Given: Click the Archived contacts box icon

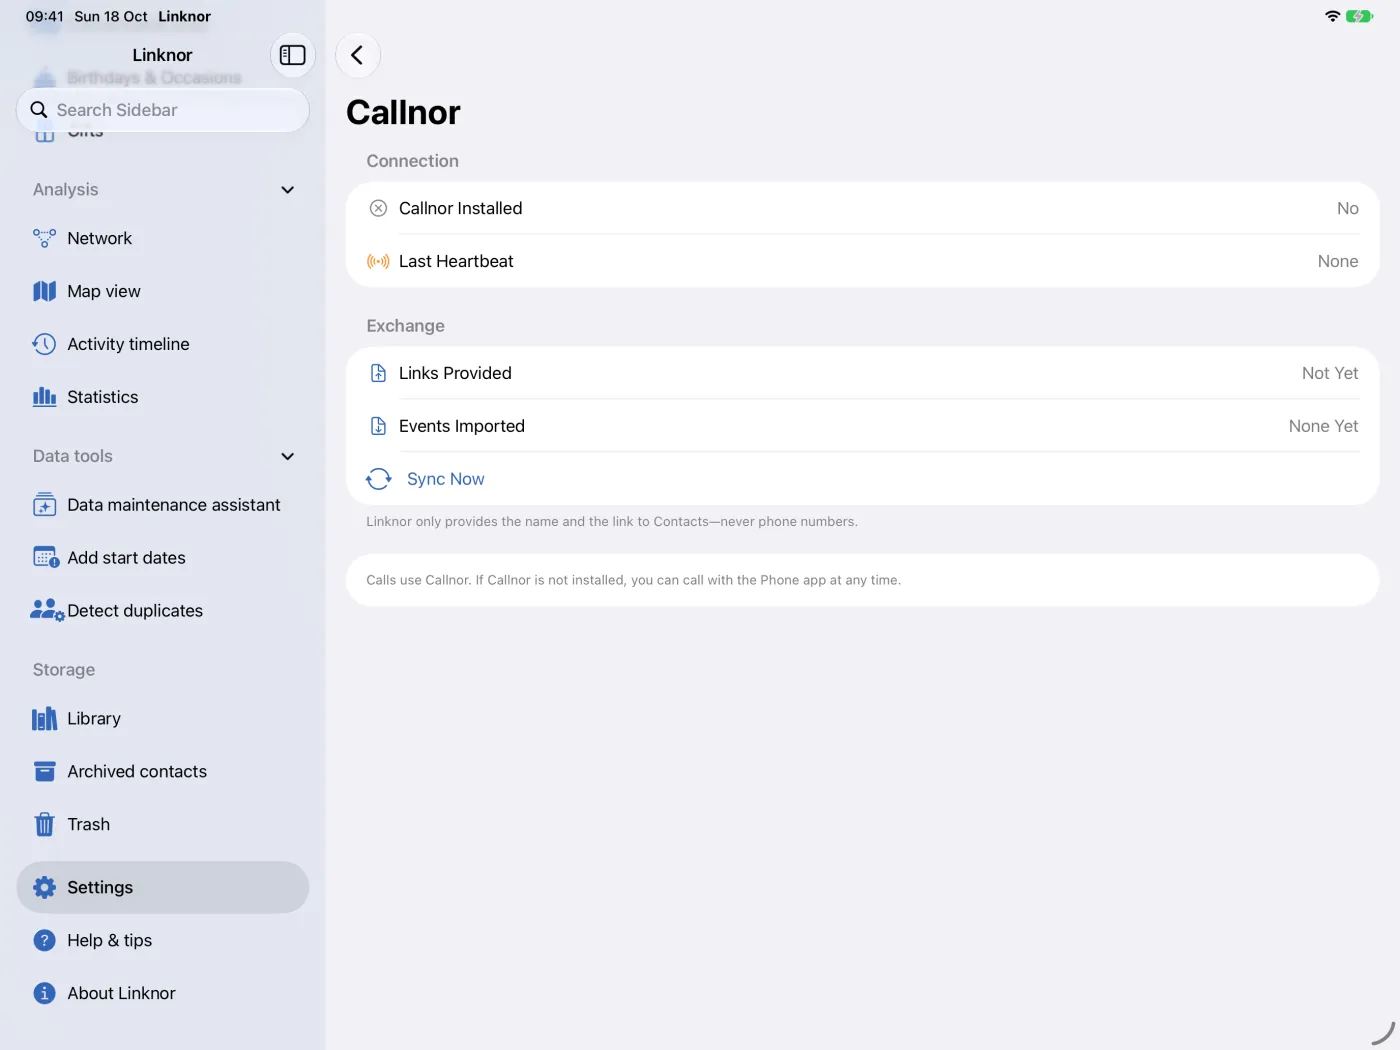Looking at the screenshot, I should click(44, 771).
